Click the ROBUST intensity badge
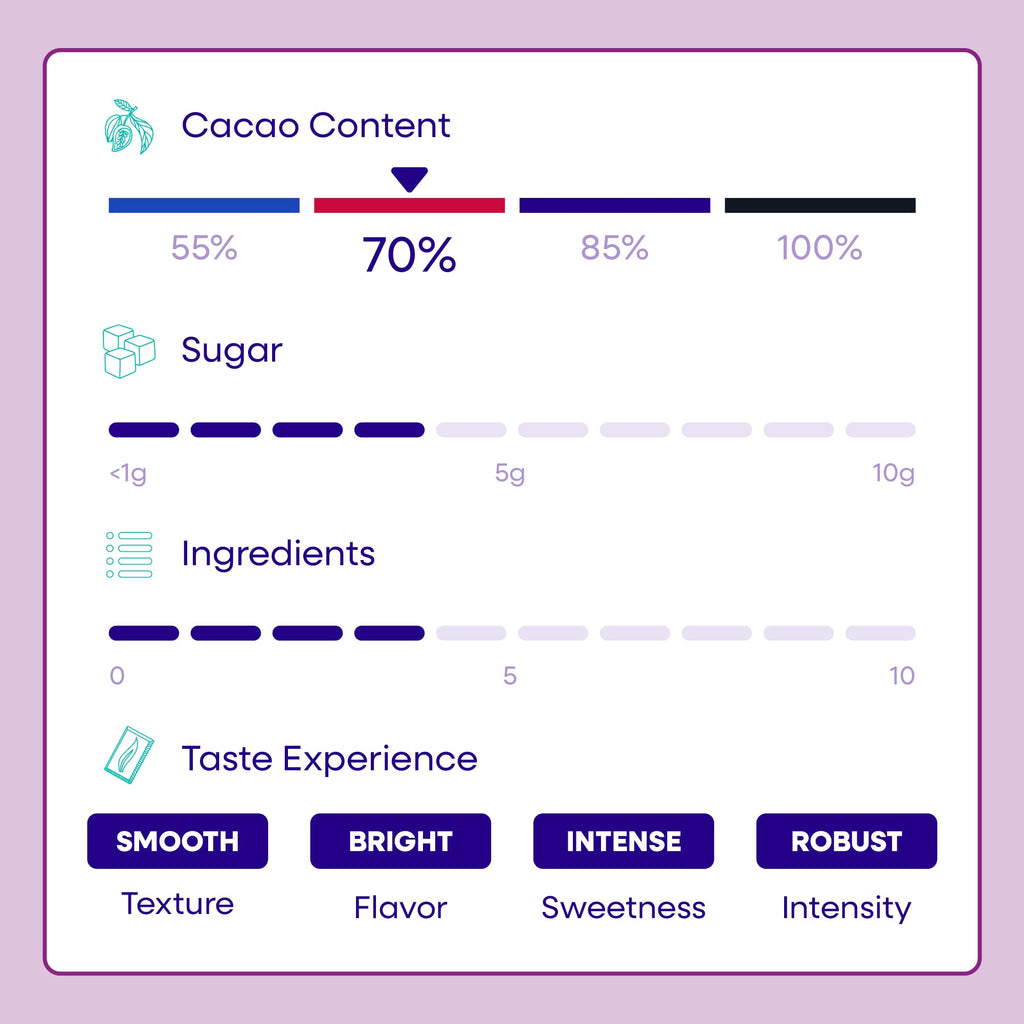This screenshot has width=1024, height=1024. tap(846, 841)
